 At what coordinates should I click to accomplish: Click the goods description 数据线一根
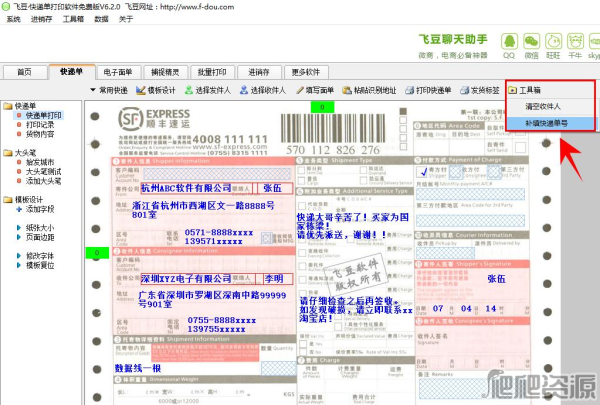[138, 368]
